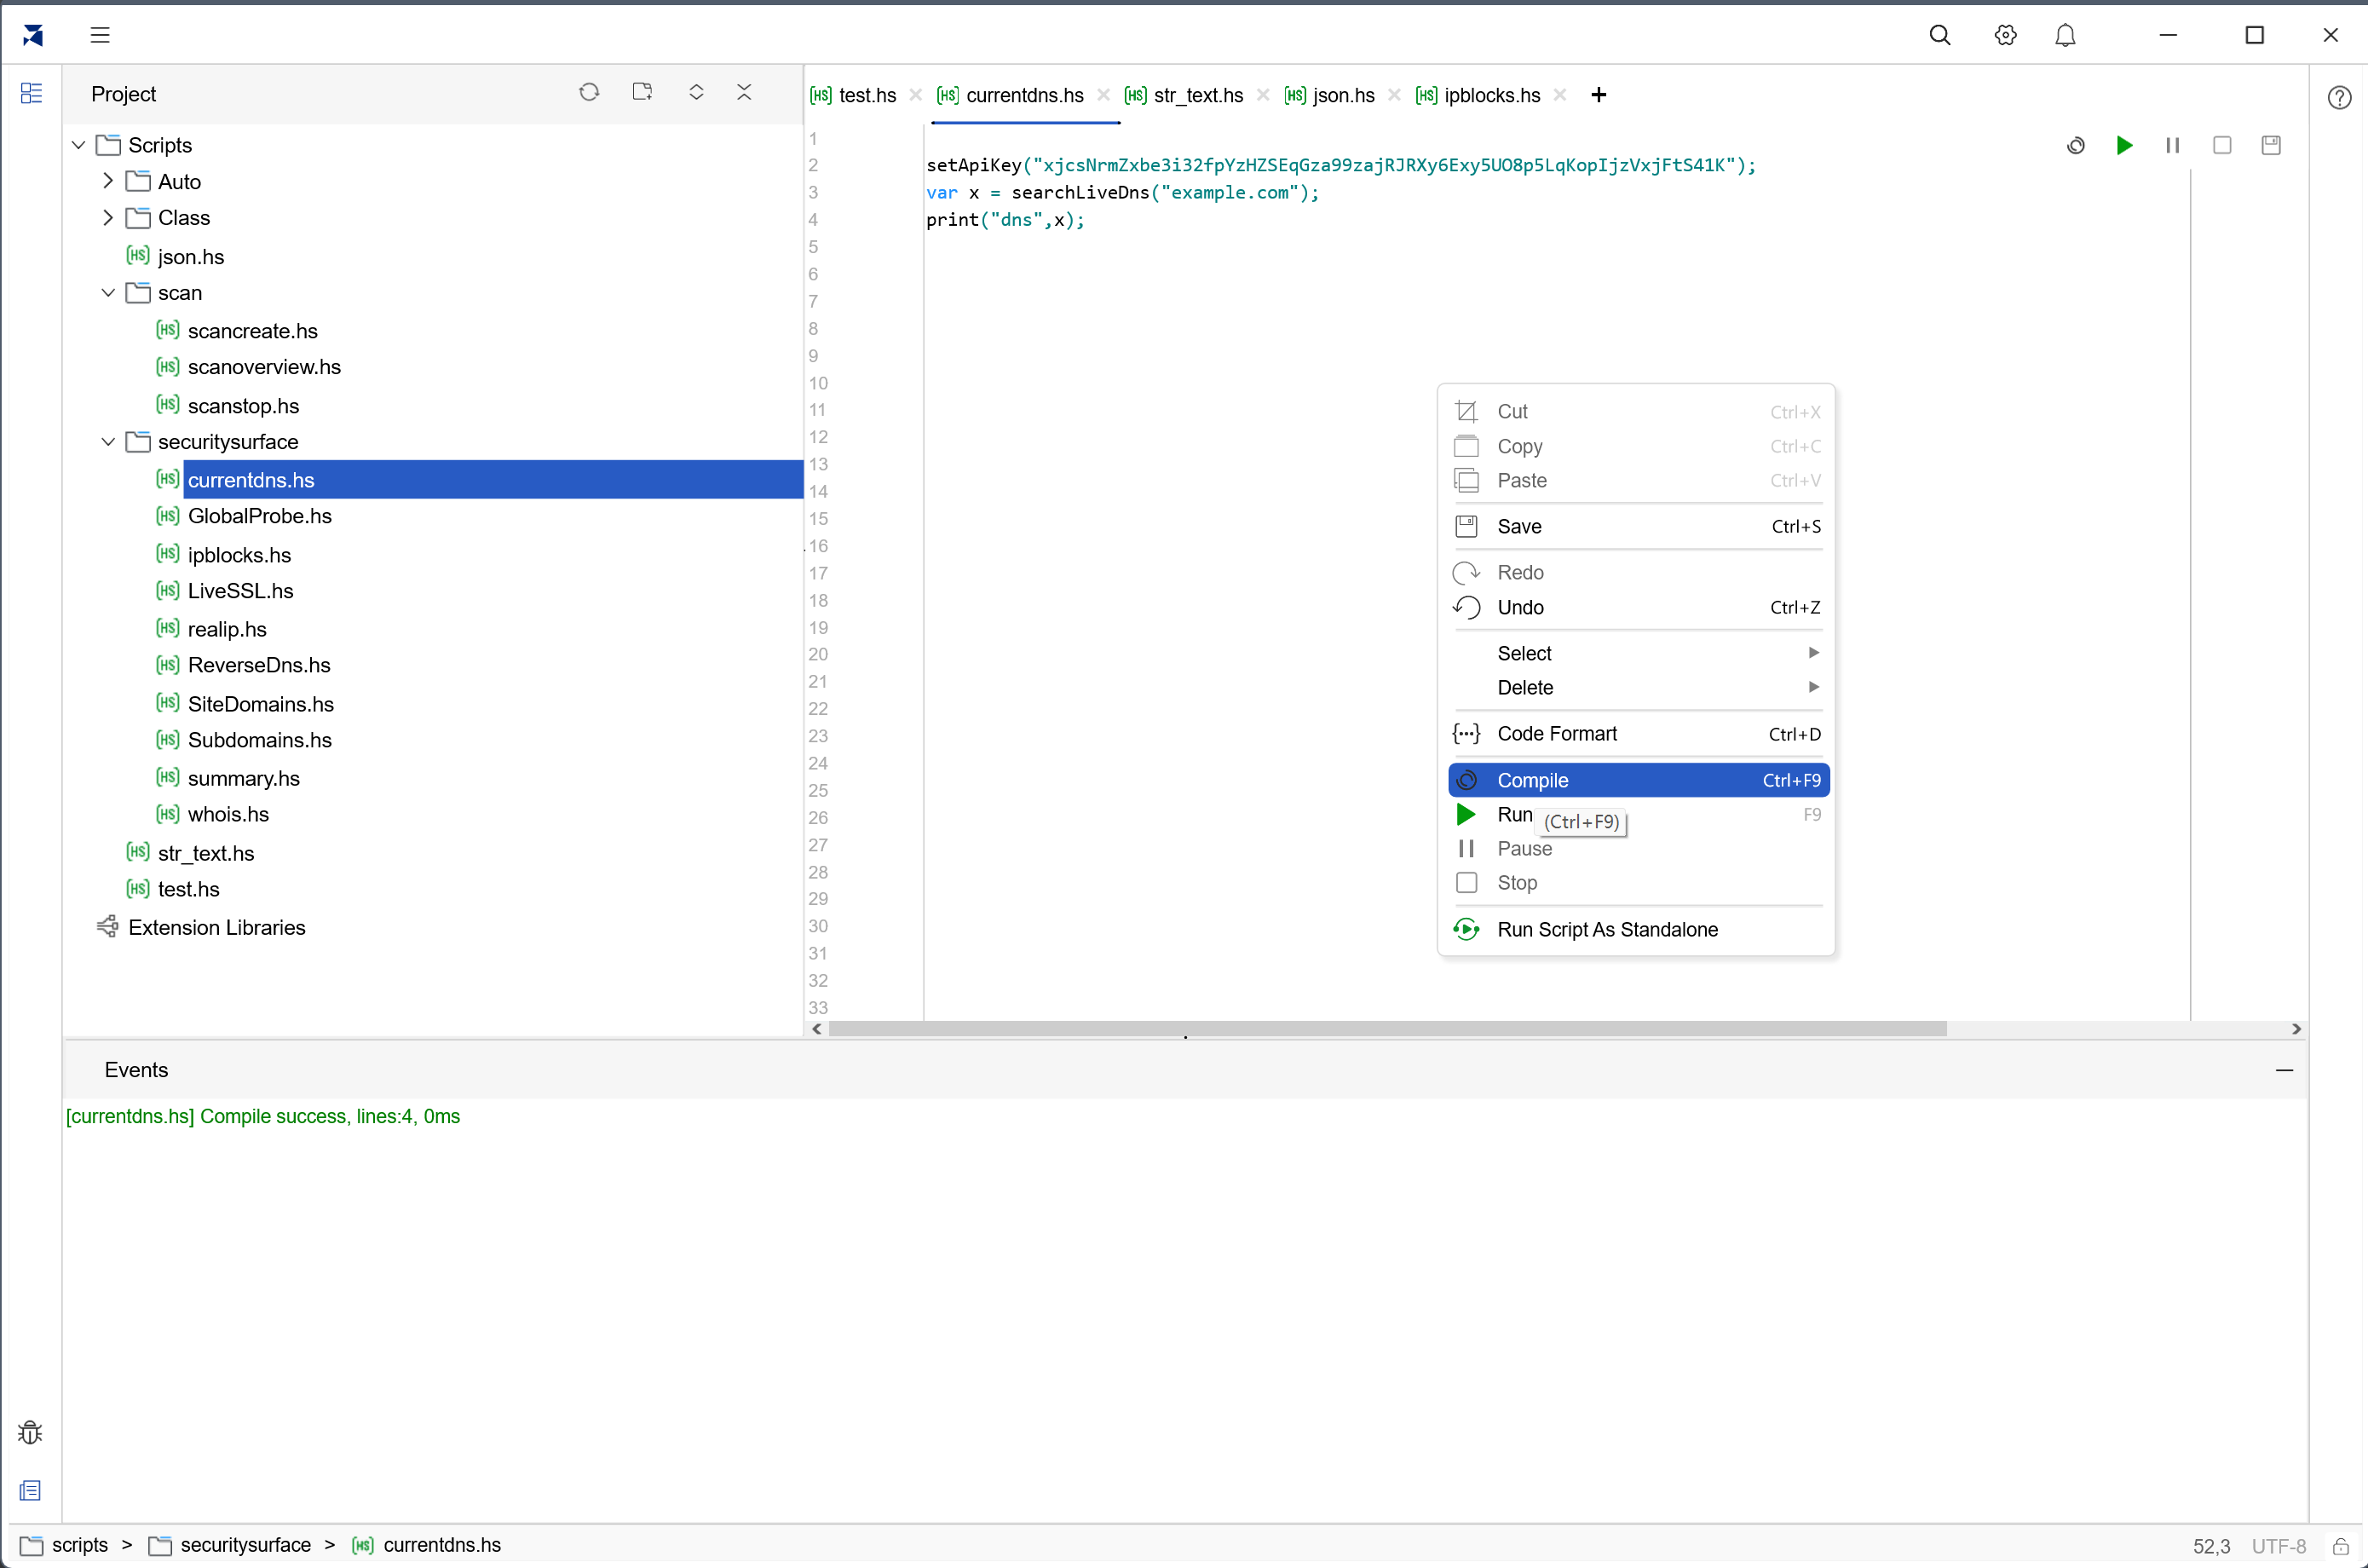
Task: Open scanoverview.hs in the project tree
Action: 264,367
